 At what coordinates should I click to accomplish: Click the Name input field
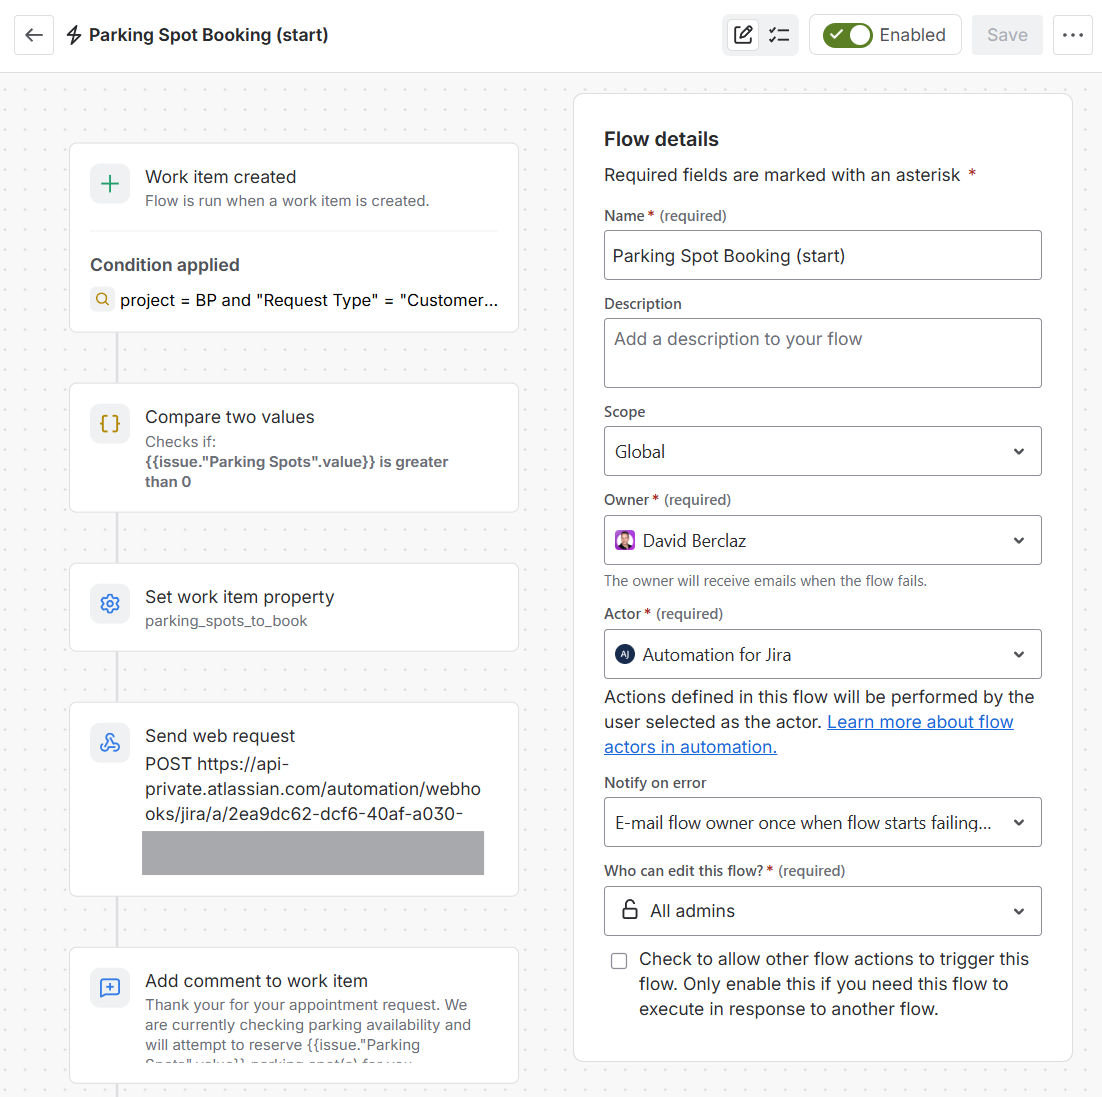click(x=822, y=255)
